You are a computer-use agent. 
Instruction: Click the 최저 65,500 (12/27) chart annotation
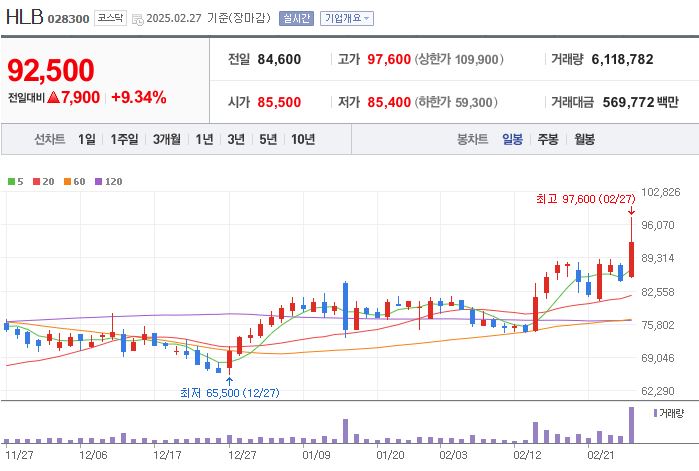[230, 393]
